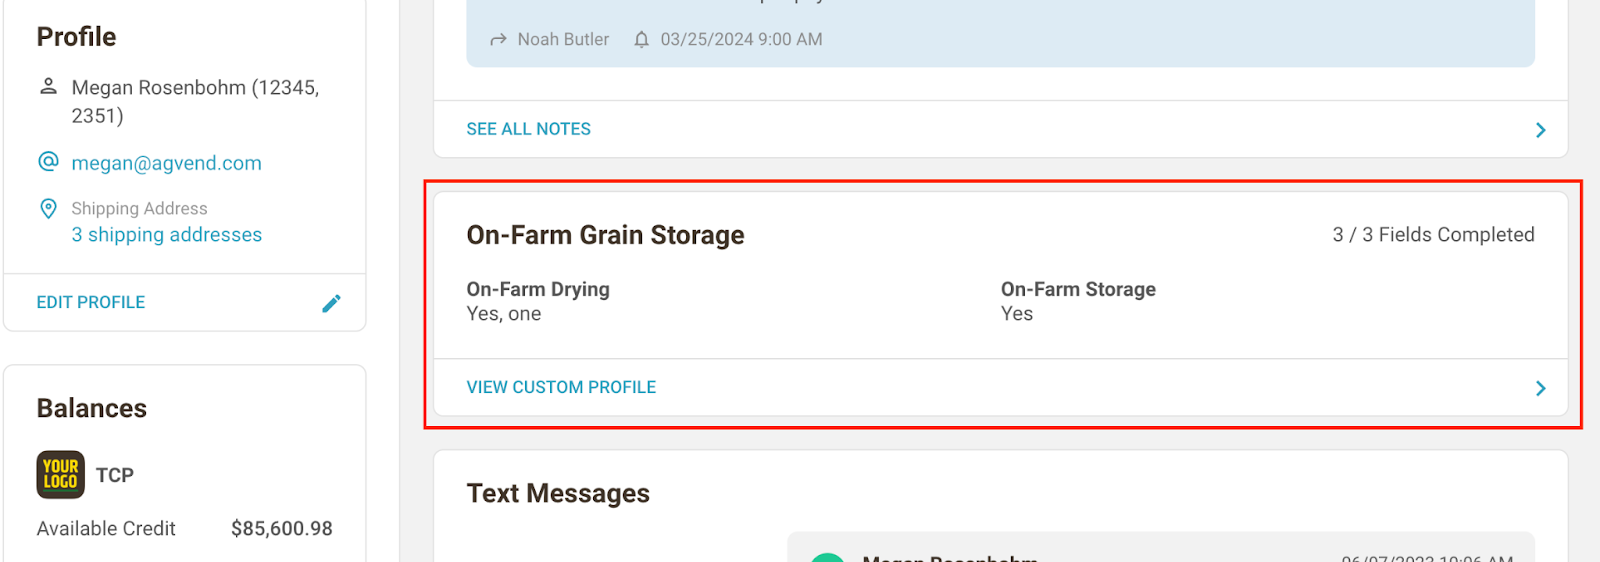Select VIEW CUSTOM PROFILE
This screenshot has width=1600, height=562.
pos(561,387)
